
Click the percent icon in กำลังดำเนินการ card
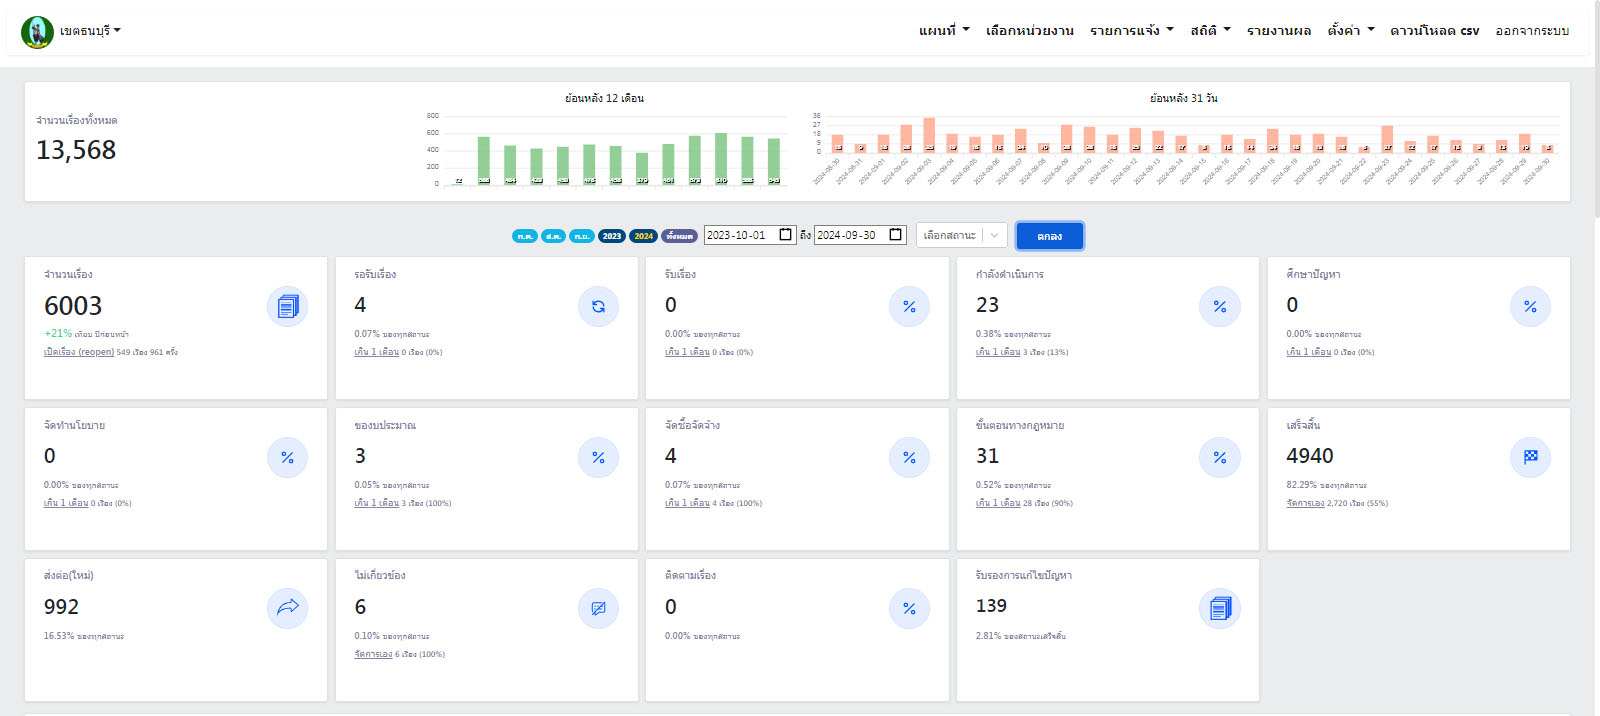[1219, 307]
